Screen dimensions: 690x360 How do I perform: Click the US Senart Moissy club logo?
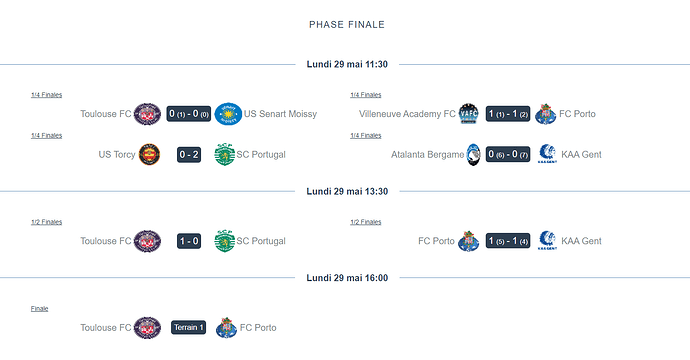(228, 114)
